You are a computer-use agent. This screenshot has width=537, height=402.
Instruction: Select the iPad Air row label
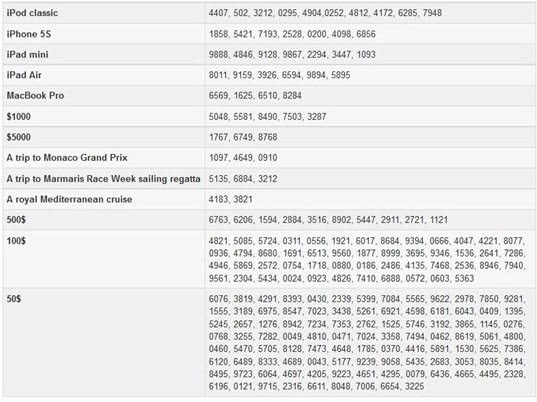click(24, 75)
